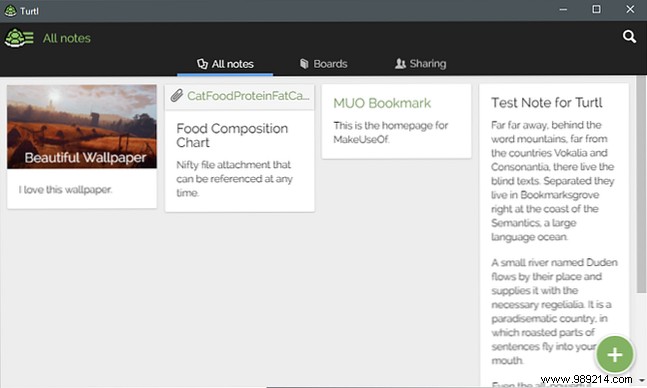Select the Food Composition Chart note title

click(232, 135)
